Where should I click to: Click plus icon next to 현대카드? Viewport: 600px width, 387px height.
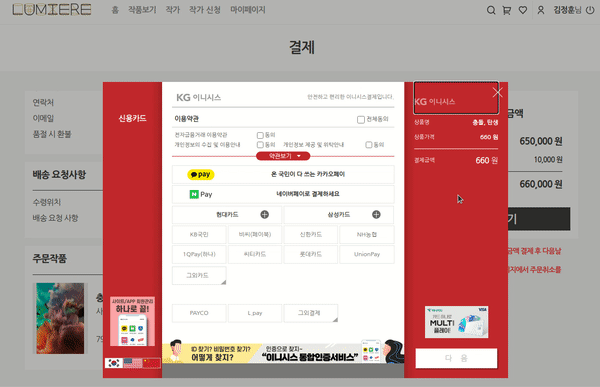(x=264, y=215)
